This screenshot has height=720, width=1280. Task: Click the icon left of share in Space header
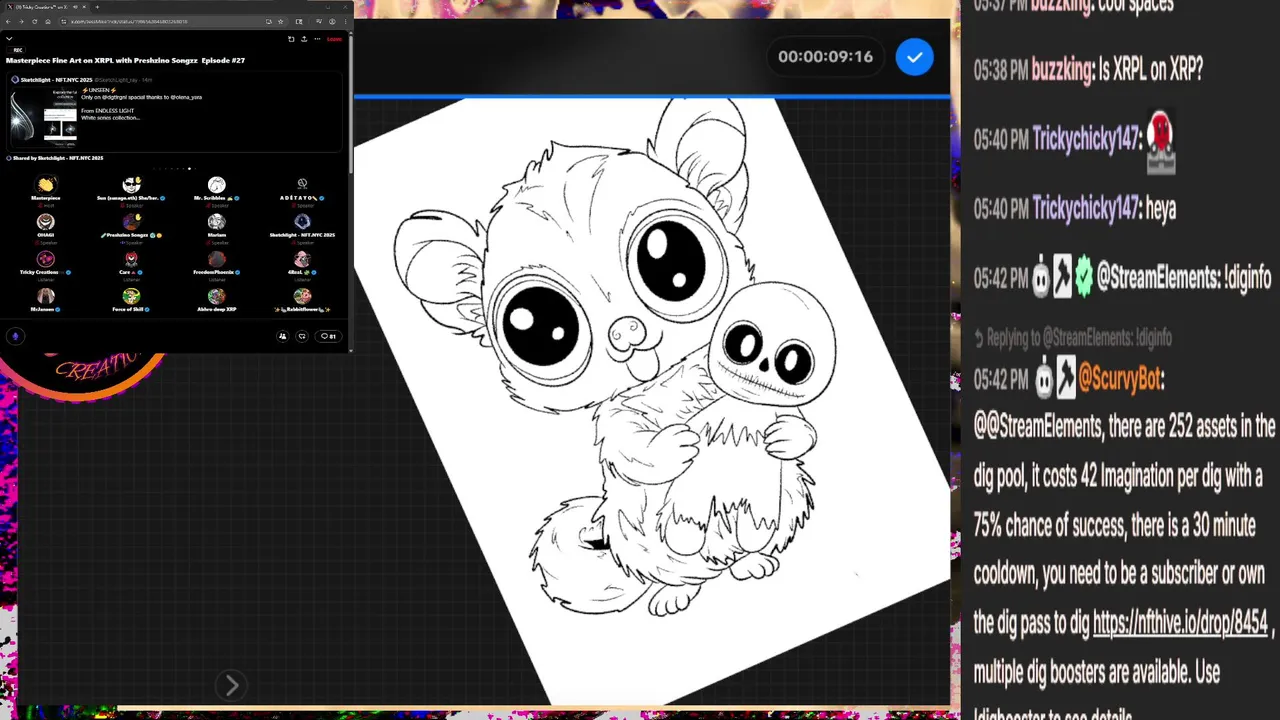(x=291, y=39)
